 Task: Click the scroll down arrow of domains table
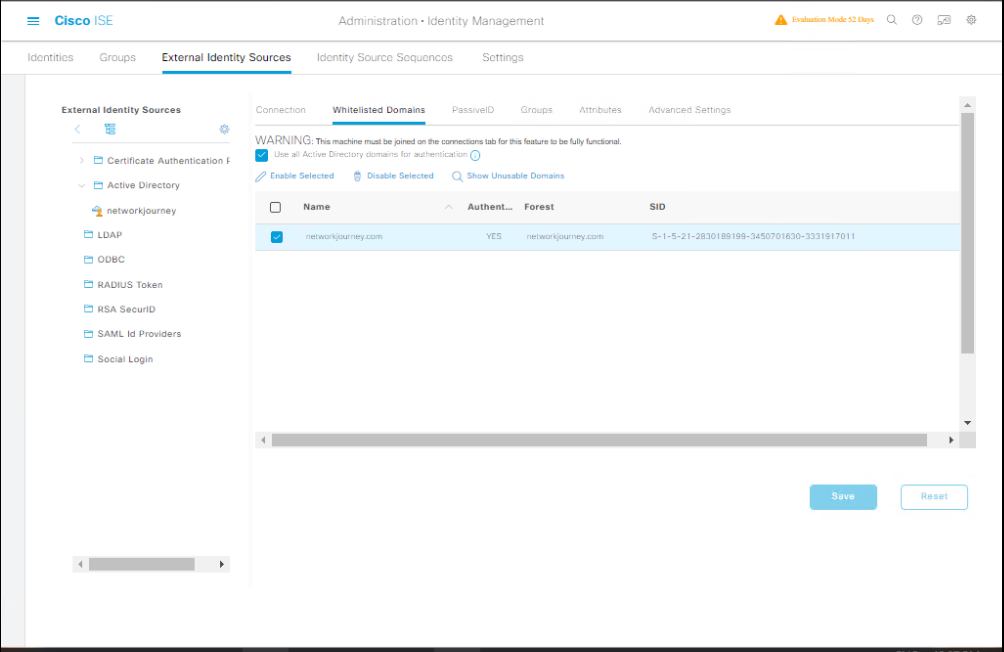pos(967,423)
